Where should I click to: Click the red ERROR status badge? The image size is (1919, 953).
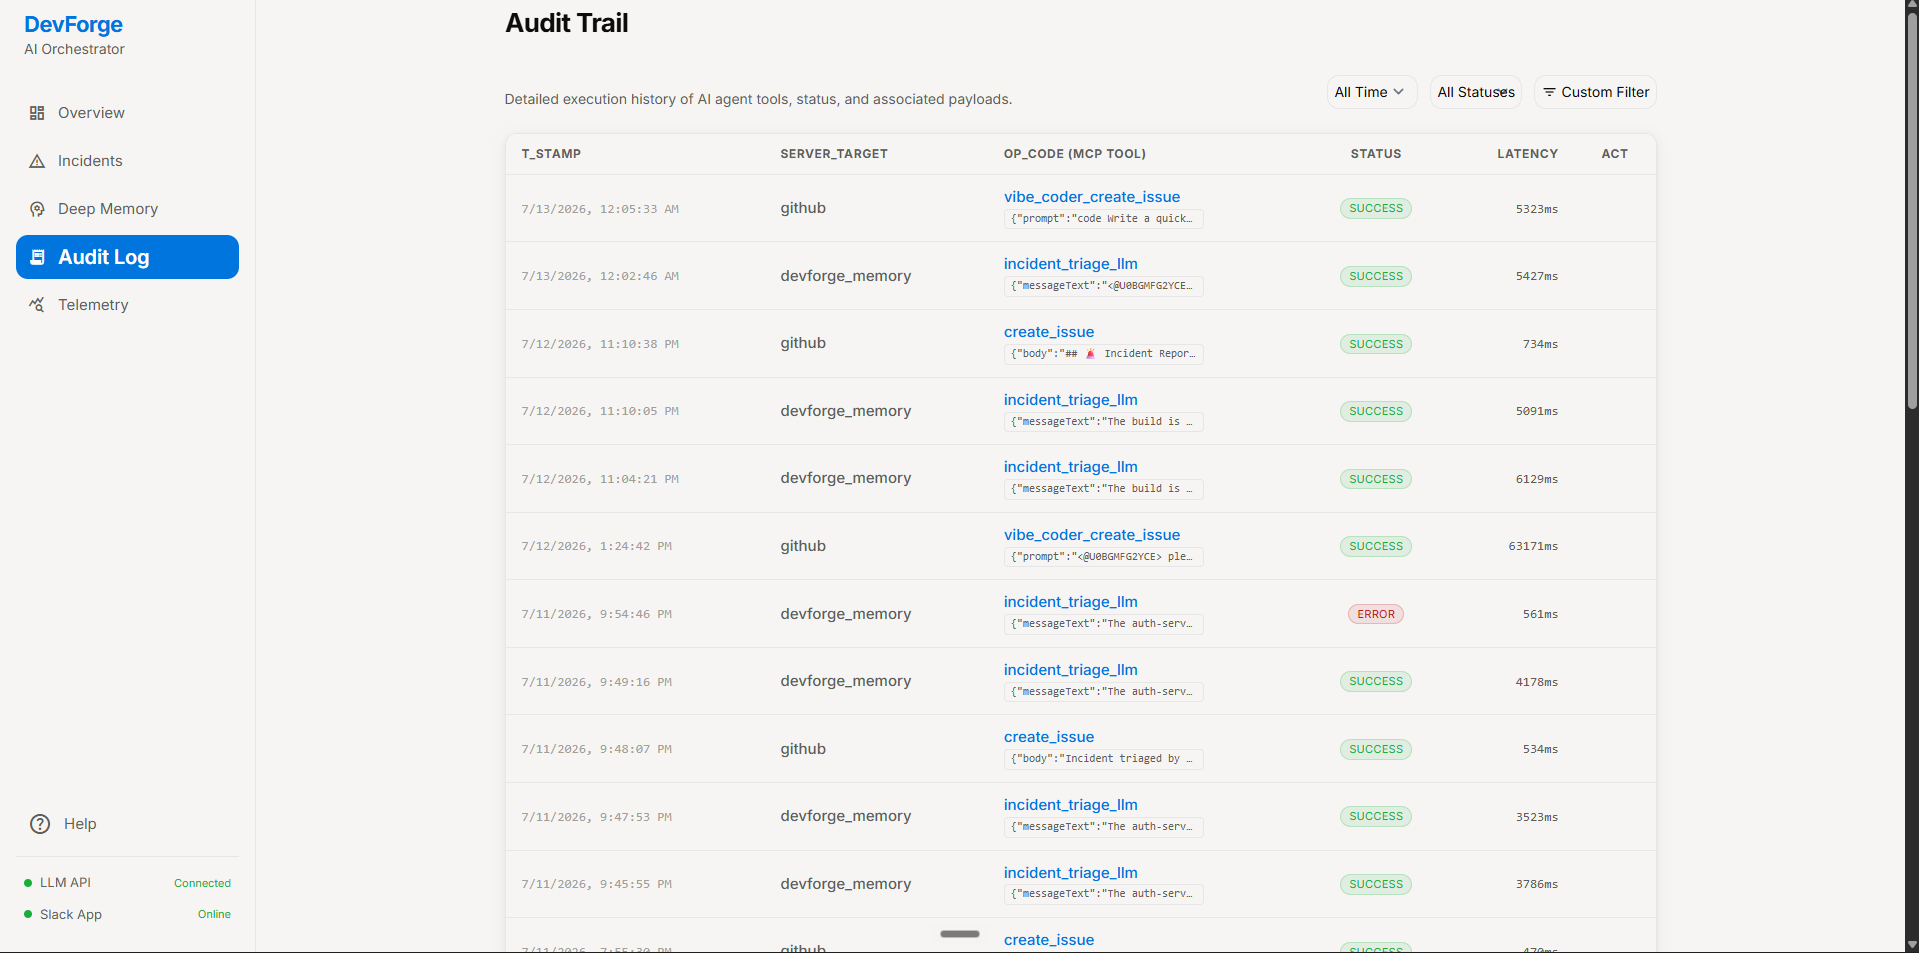[1375, 614]
